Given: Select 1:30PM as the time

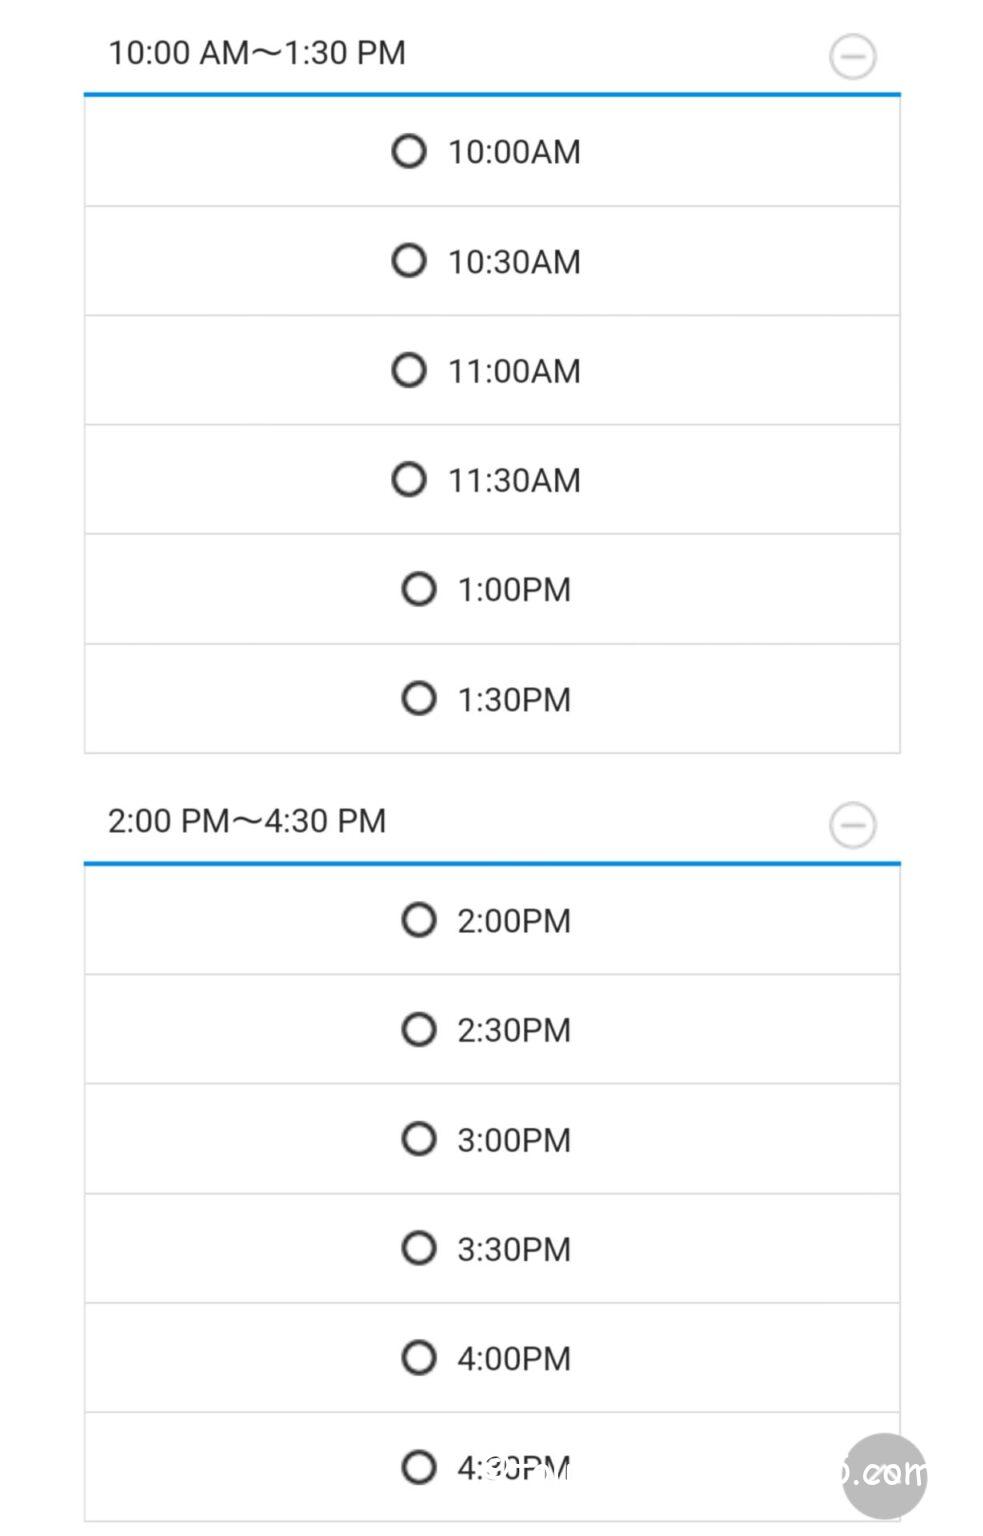Looking at the screenshot, I should pos(419,698).
